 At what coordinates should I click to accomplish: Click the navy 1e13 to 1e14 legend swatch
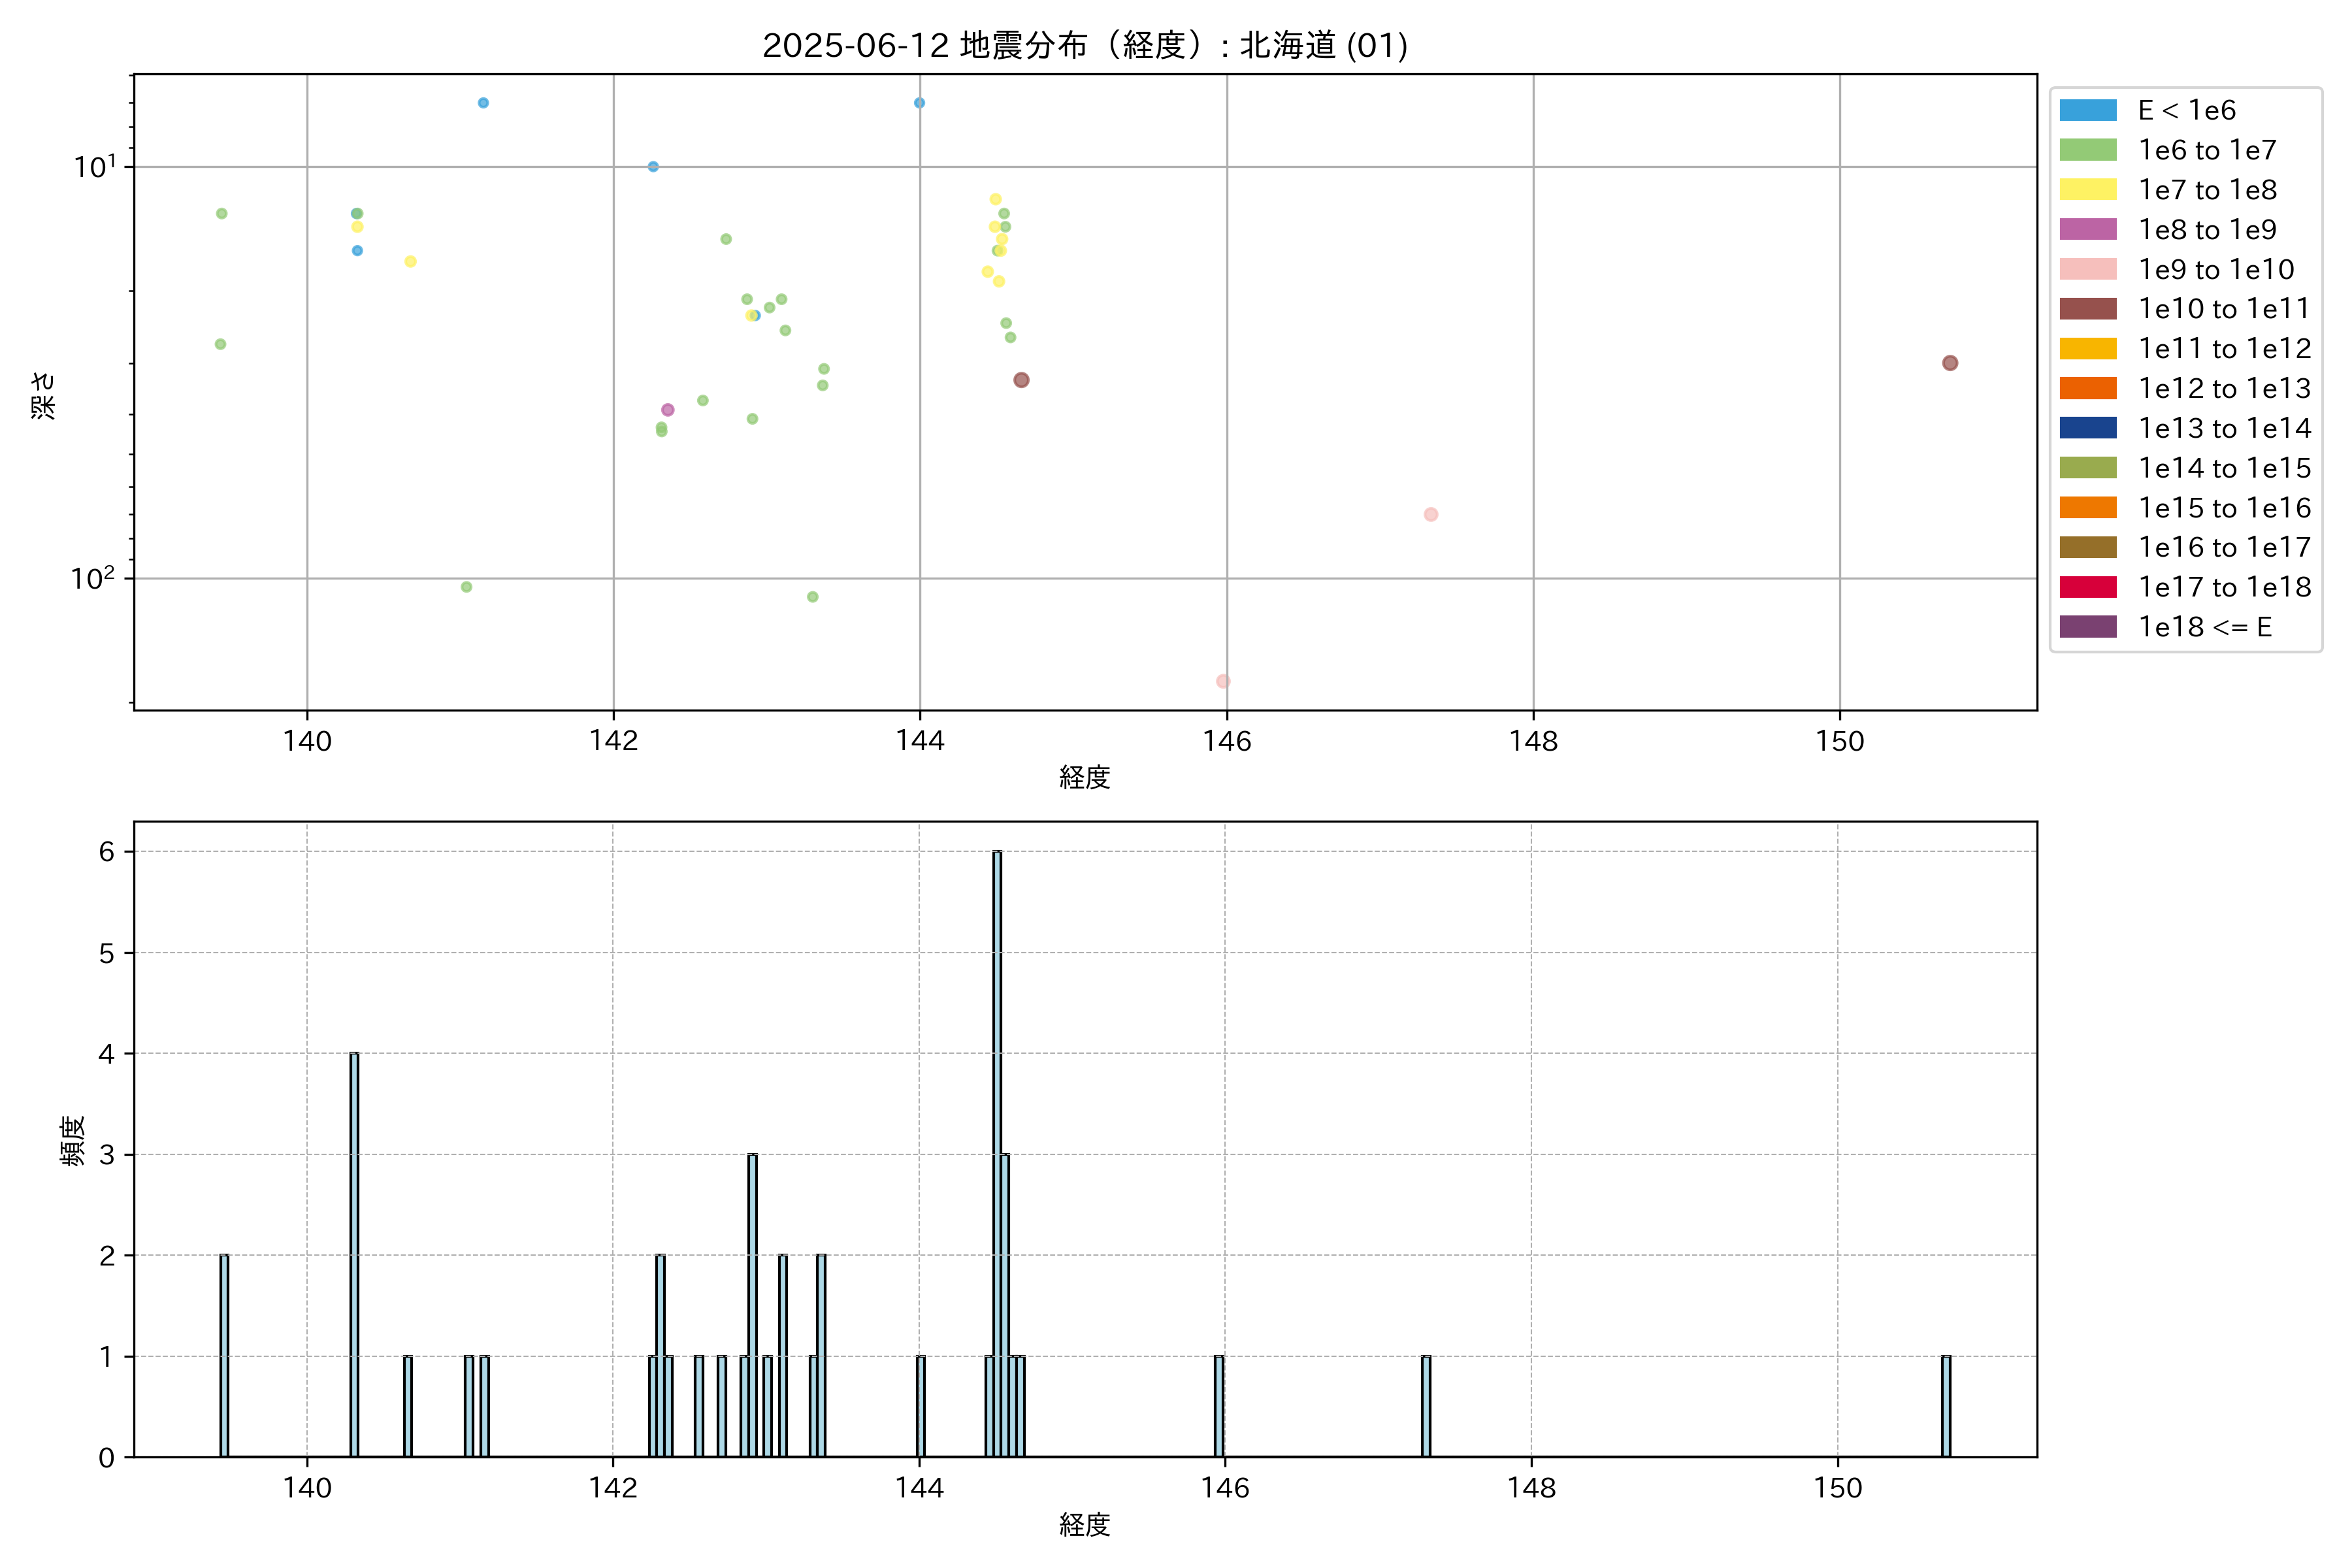[2087, 428]
